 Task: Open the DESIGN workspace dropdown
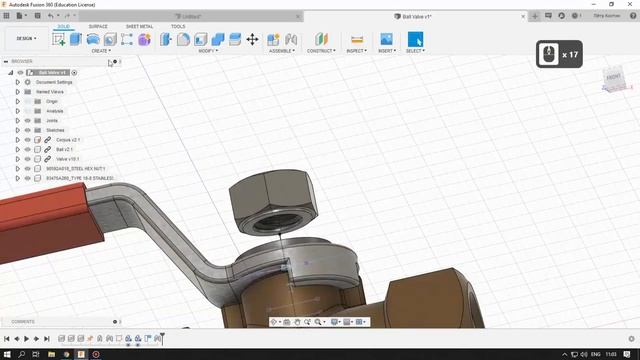(27, 38)
